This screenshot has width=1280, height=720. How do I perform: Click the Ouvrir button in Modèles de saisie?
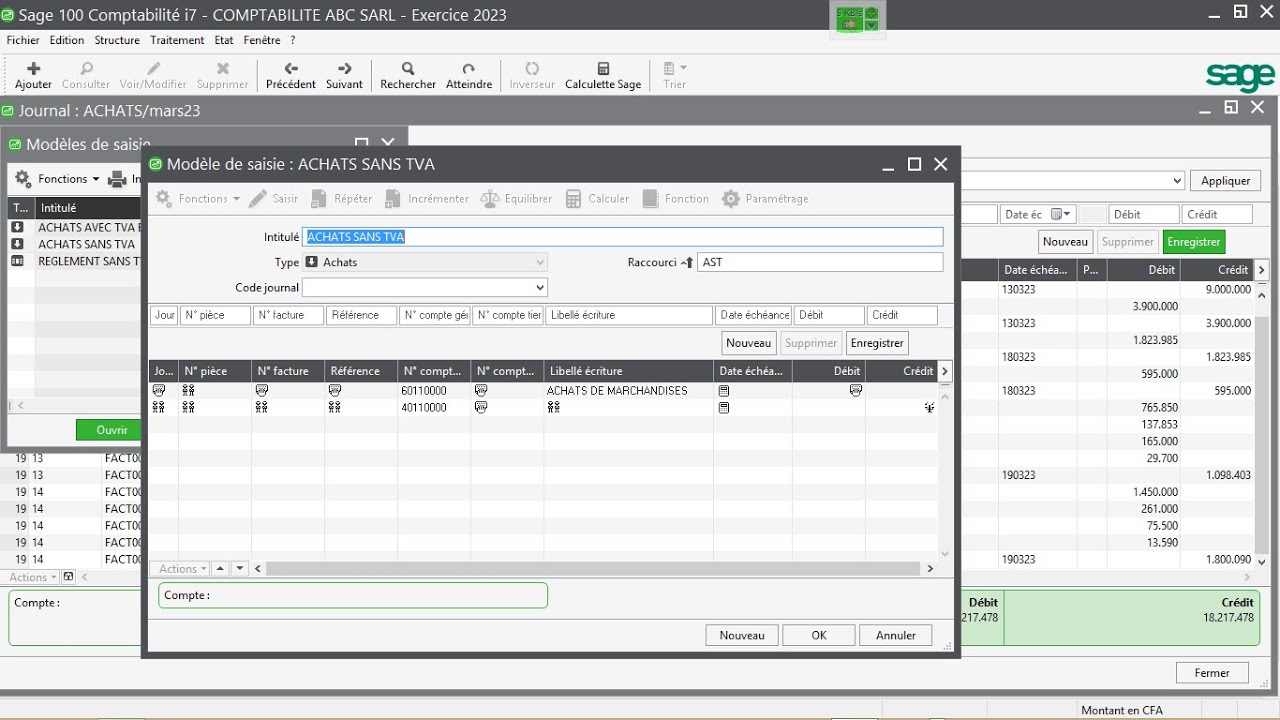112,430
